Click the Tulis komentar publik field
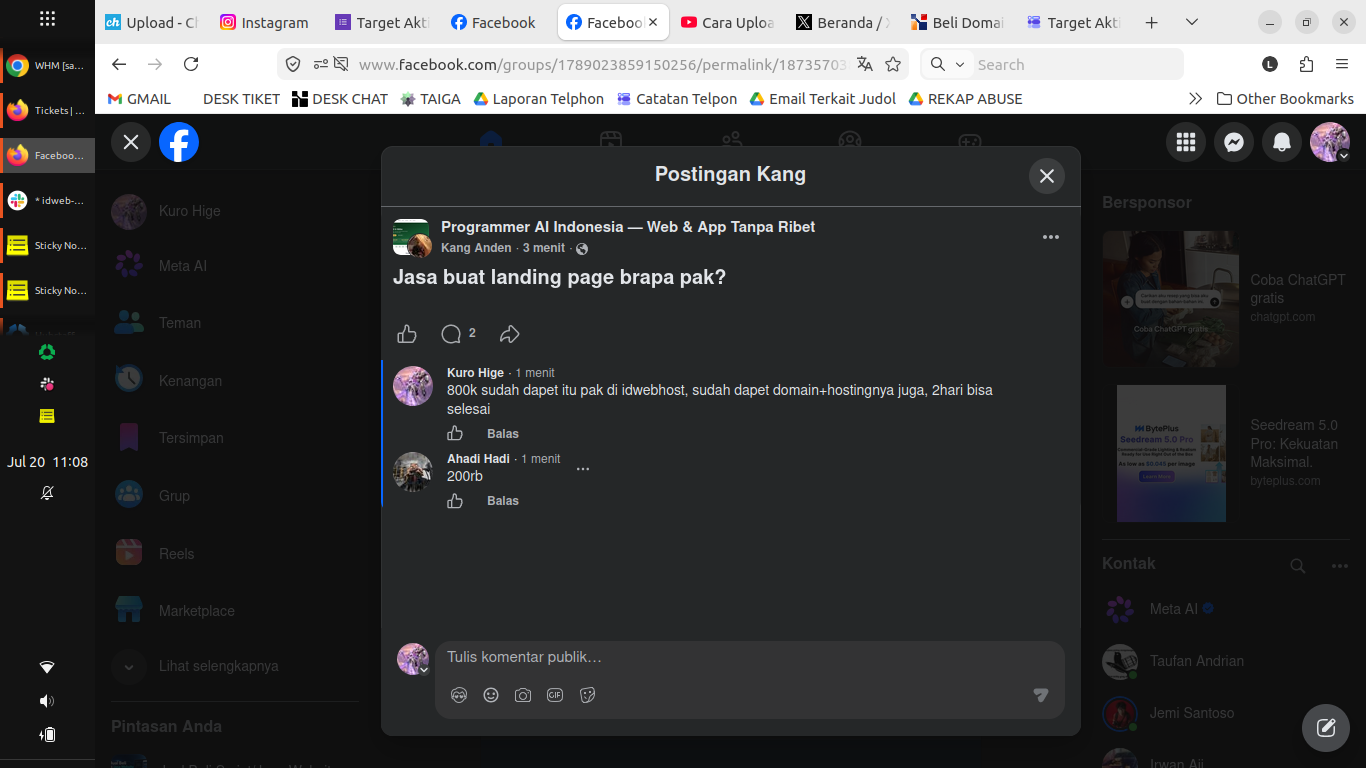Image resolution: width=1366 pixels, height=768 pixels. [750, 657]
